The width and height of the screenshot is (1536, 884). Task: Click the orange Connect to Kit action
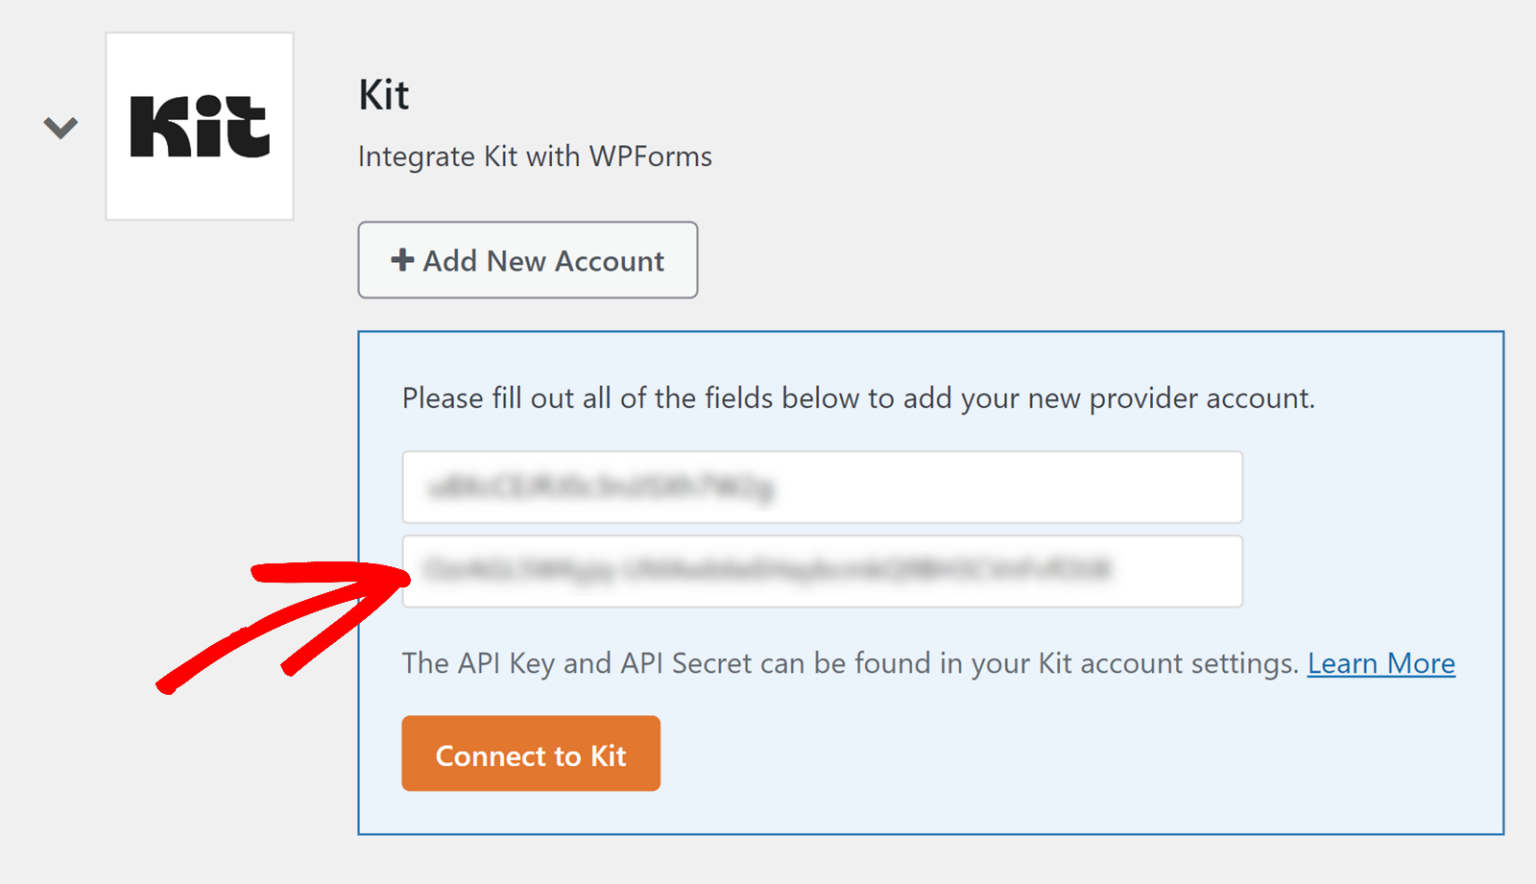pos(530,754)
